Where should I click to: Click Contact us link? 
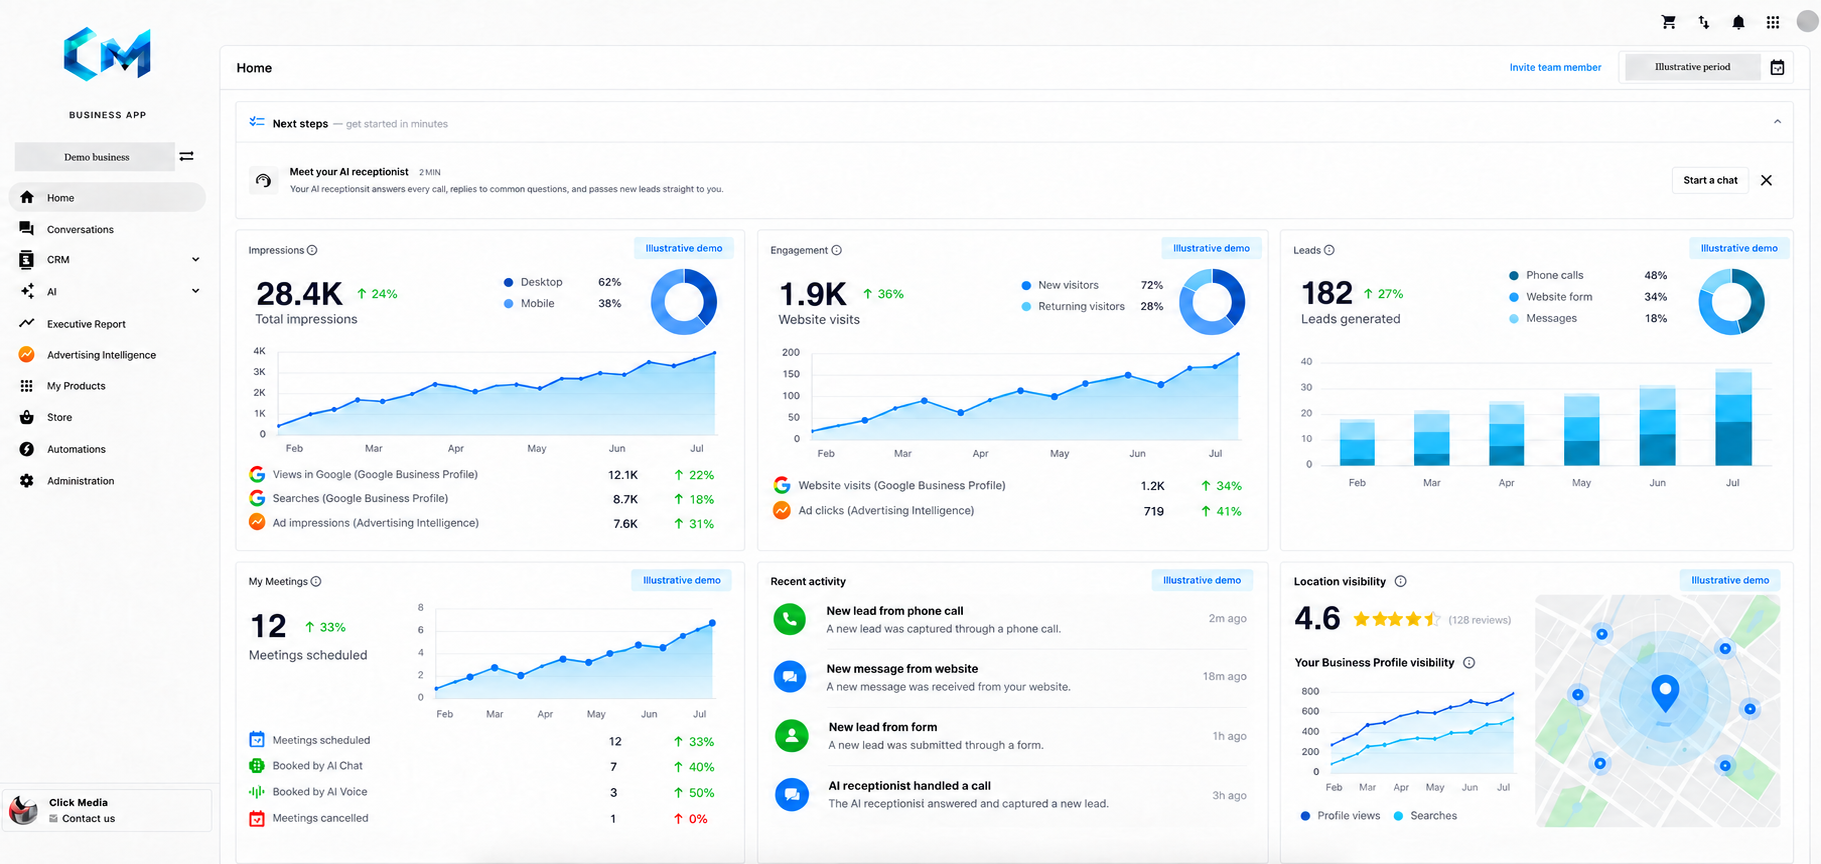point(88,818)
